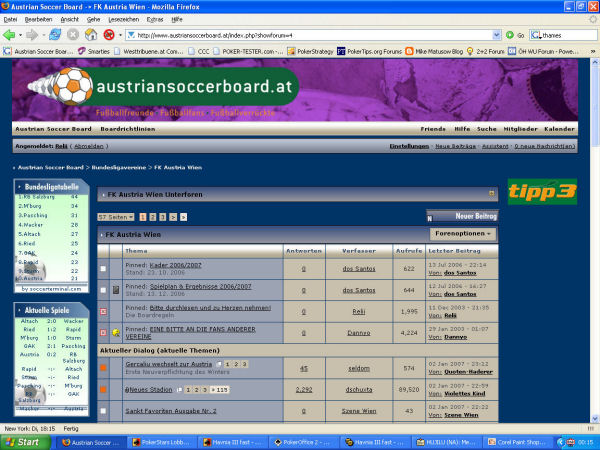Go to page 3 of the forum

click(163, 217)
